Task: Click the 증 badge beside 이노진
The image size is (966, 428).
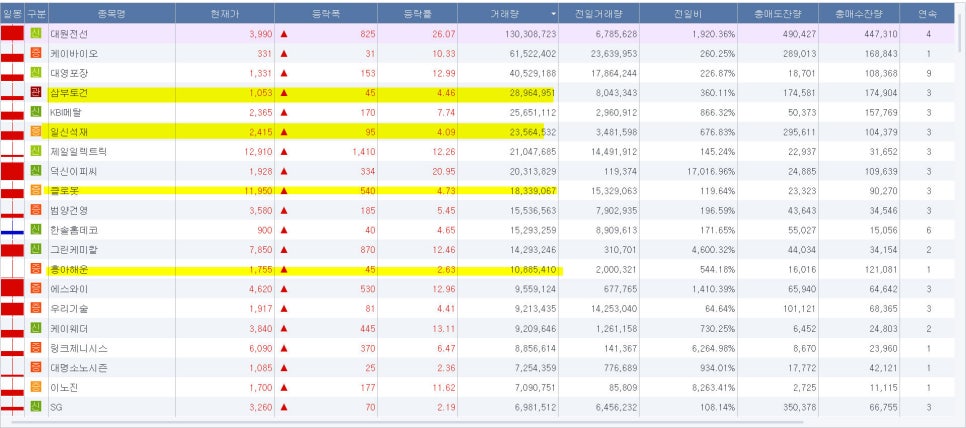Action: (36, 387)
